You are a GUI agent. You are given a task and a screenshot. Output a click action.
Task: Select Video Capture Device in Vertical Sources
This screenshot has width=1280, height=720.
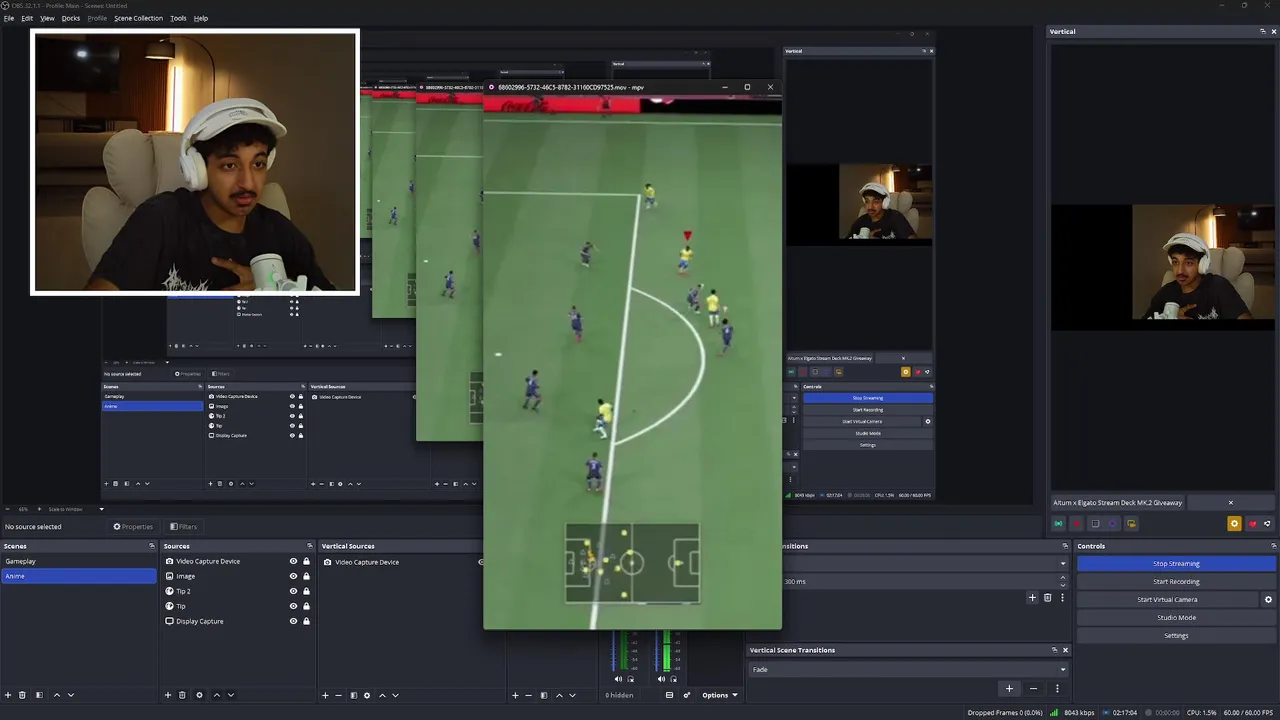[x=367, y=562]
